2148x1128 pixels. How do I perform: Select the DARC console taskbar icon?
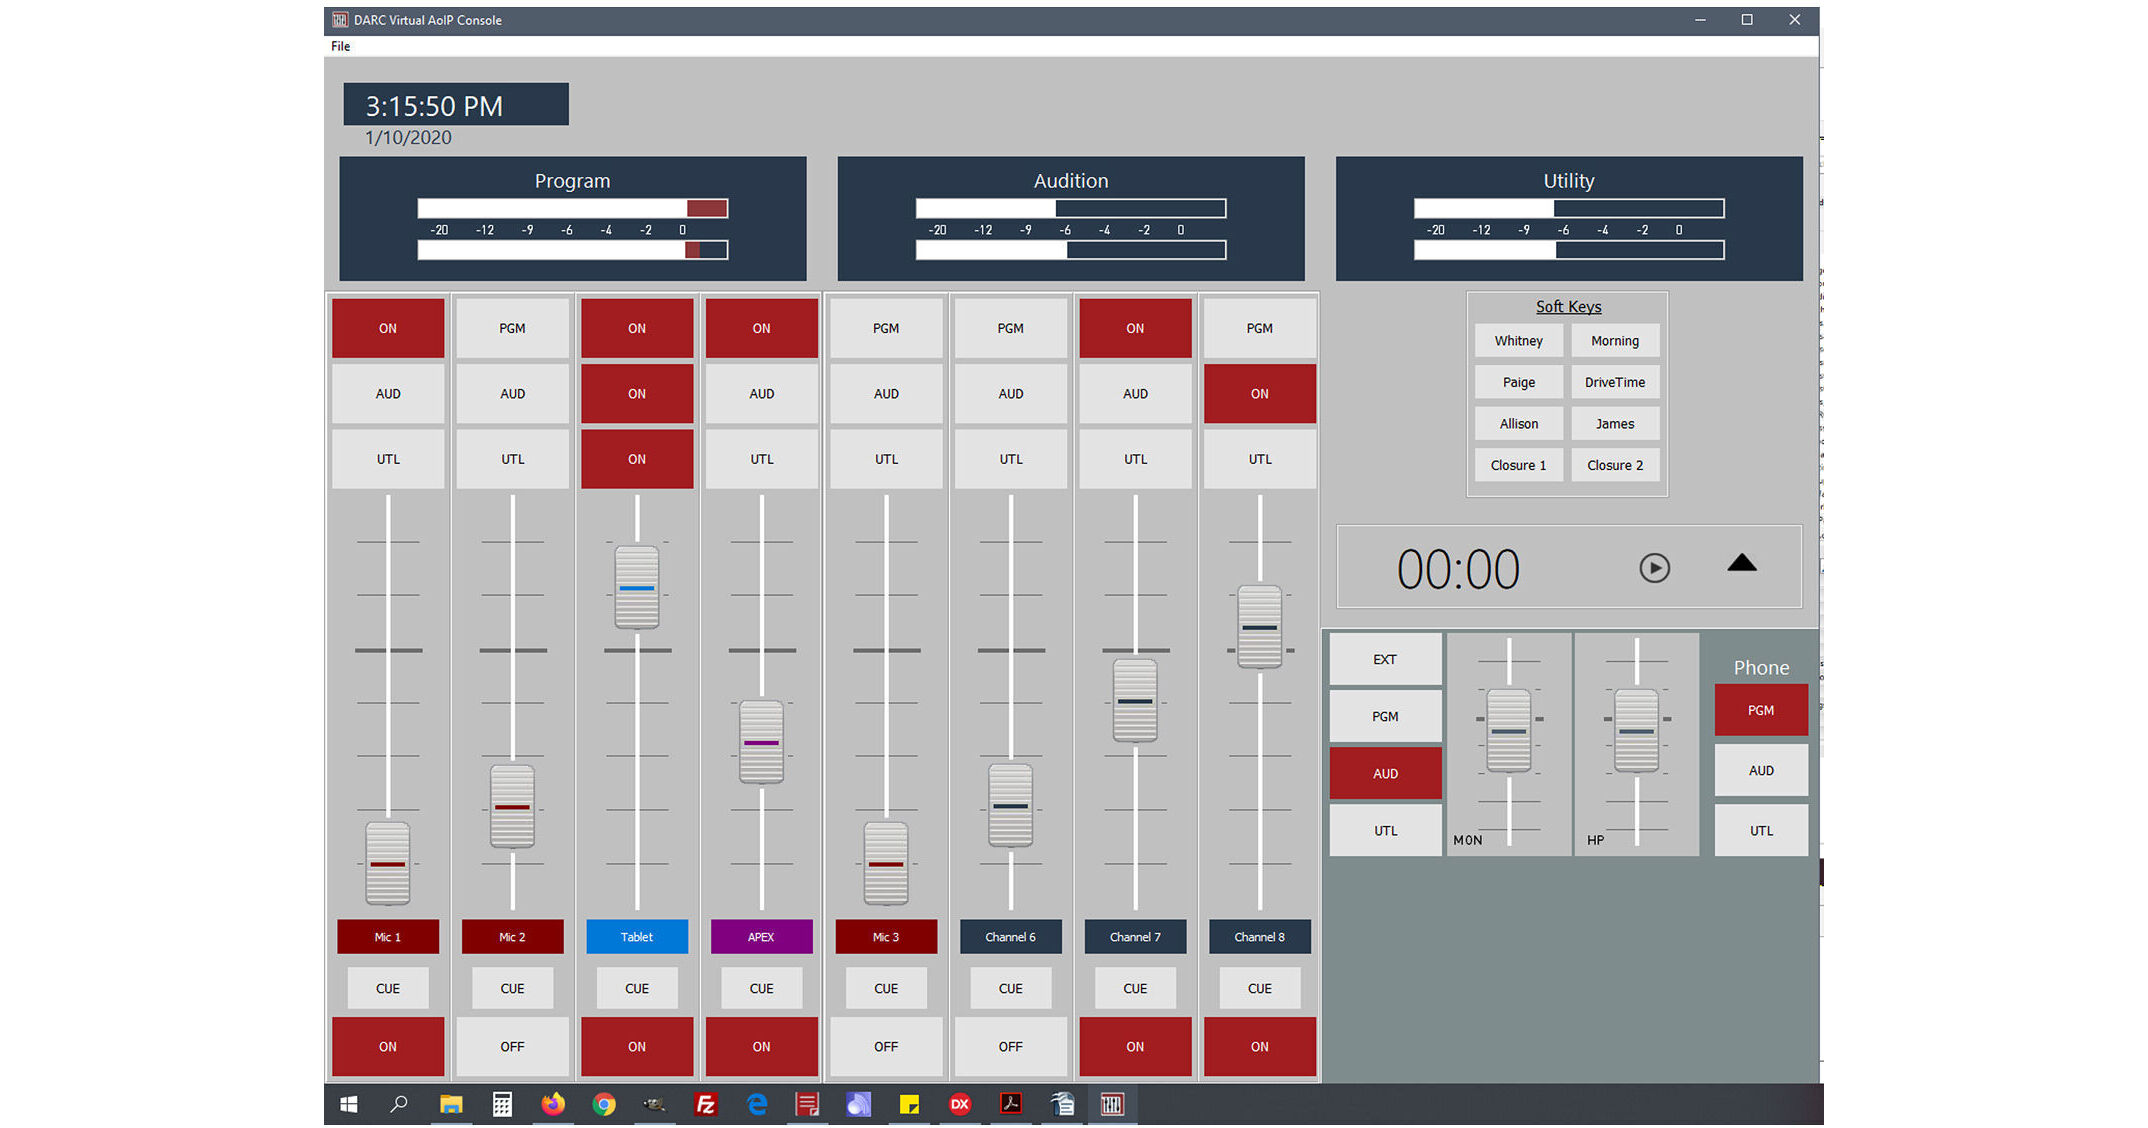1112,1104
